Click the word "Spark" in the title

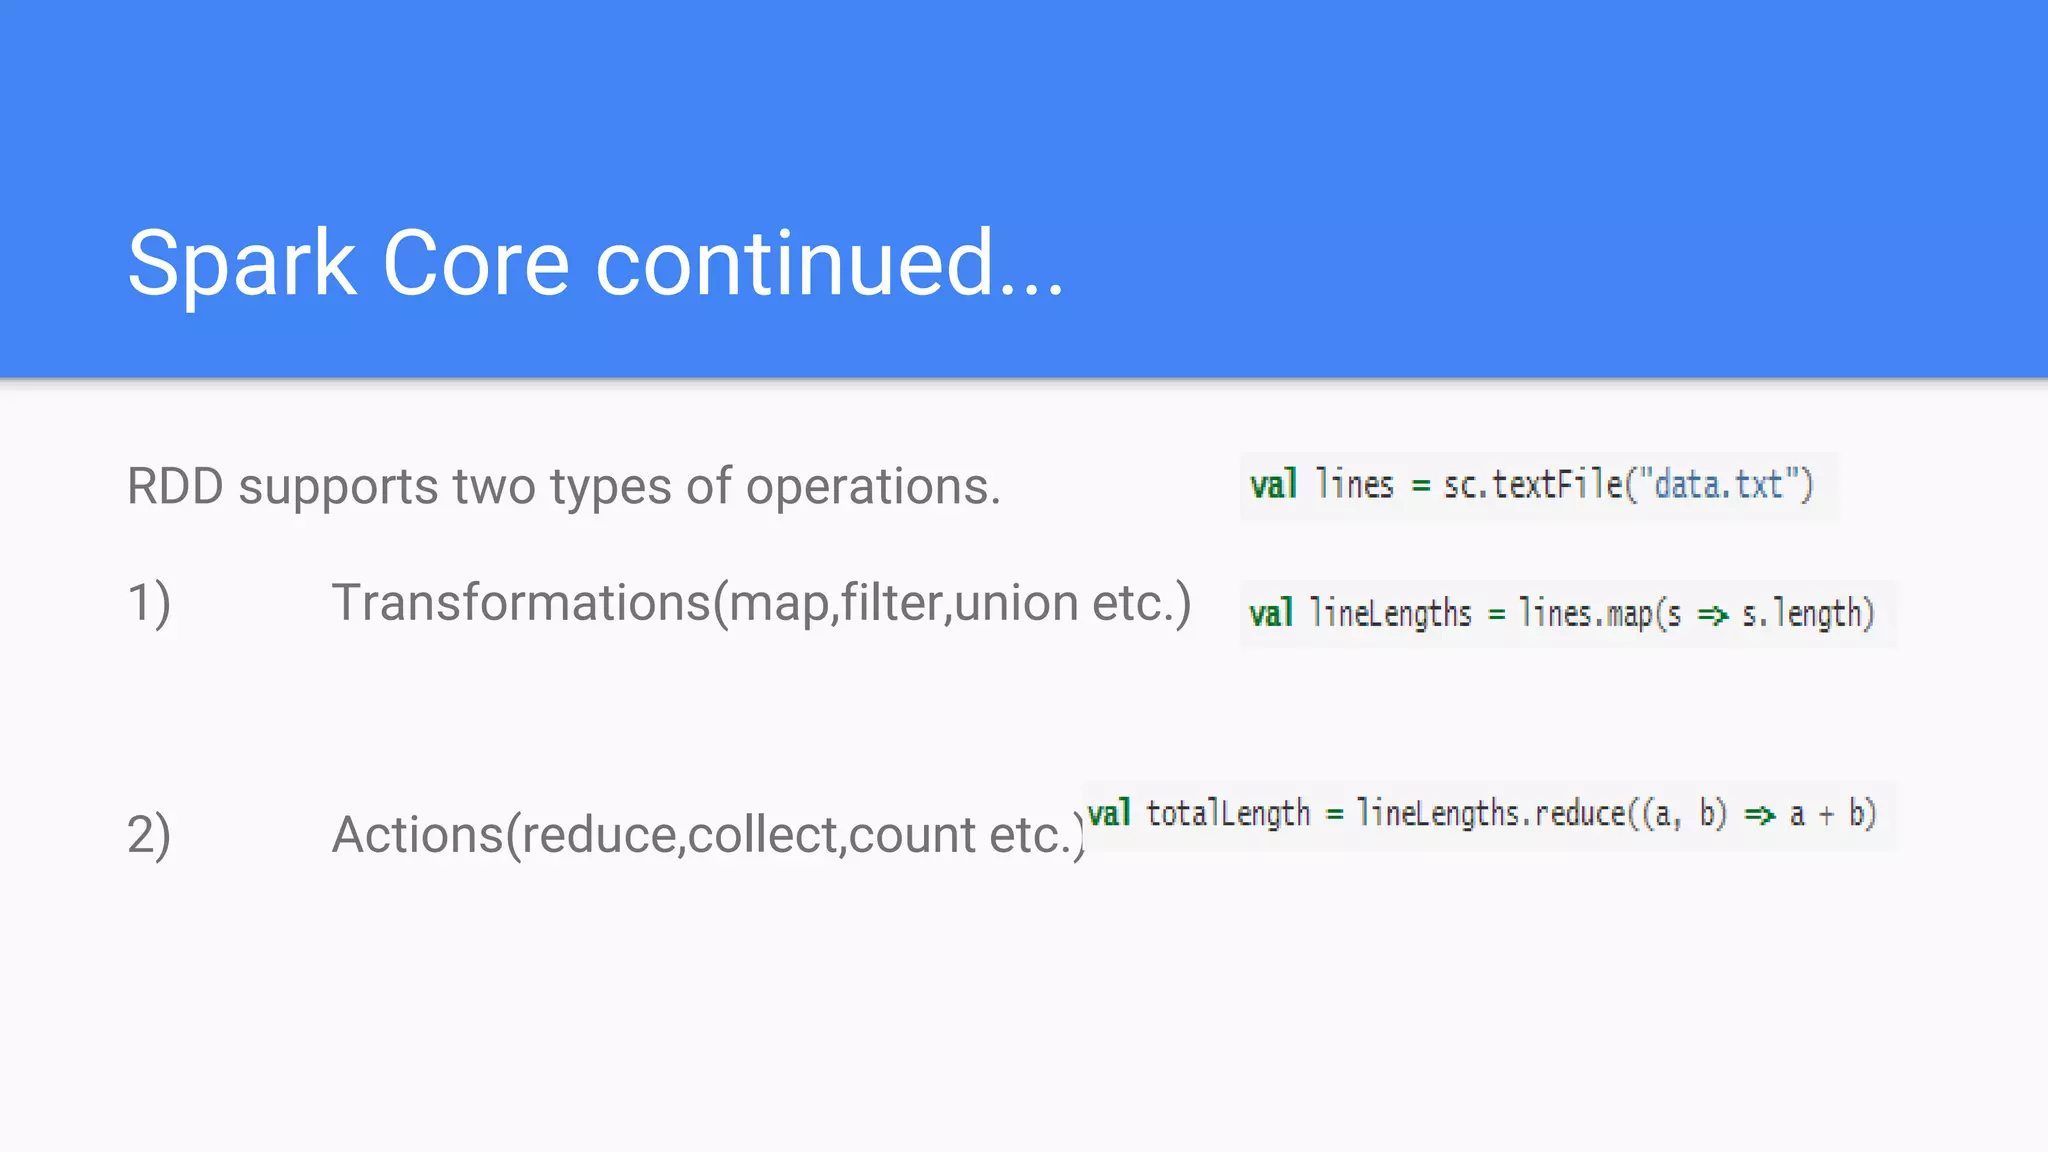pyautogui.click(x=241, y=264)
